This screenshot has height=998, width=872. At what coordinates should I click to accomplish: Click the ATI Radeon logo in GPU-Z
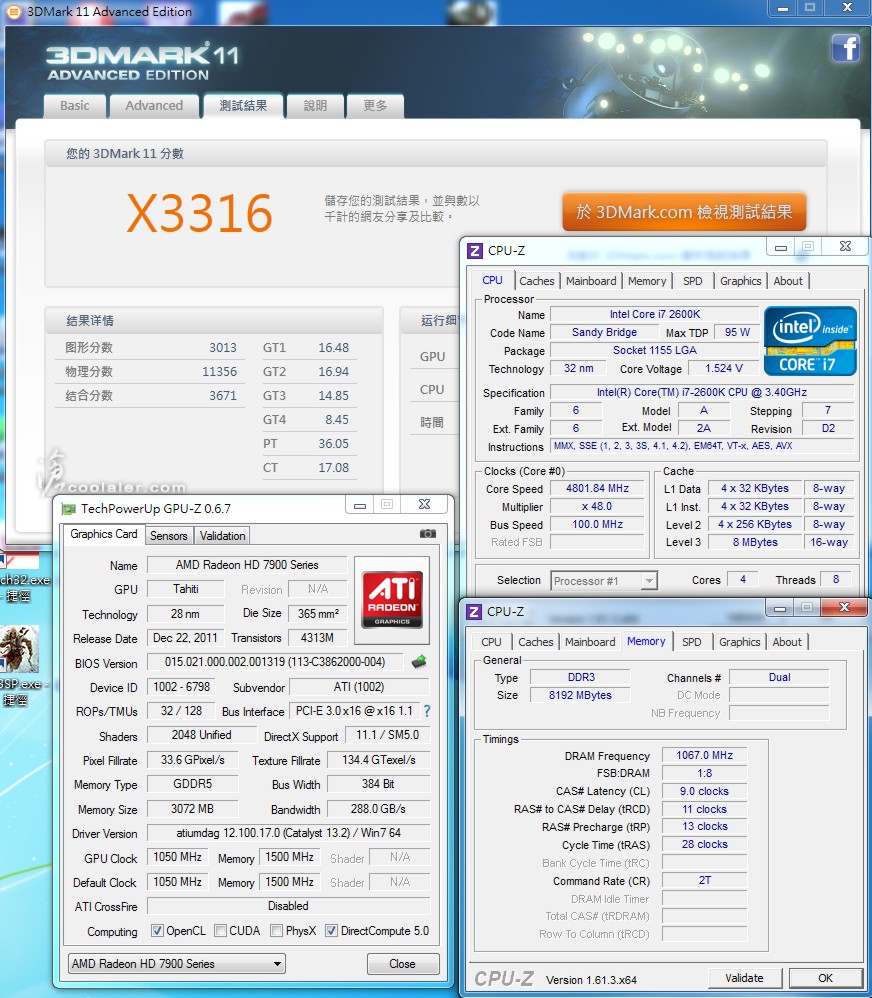click(x=392, y=600)
